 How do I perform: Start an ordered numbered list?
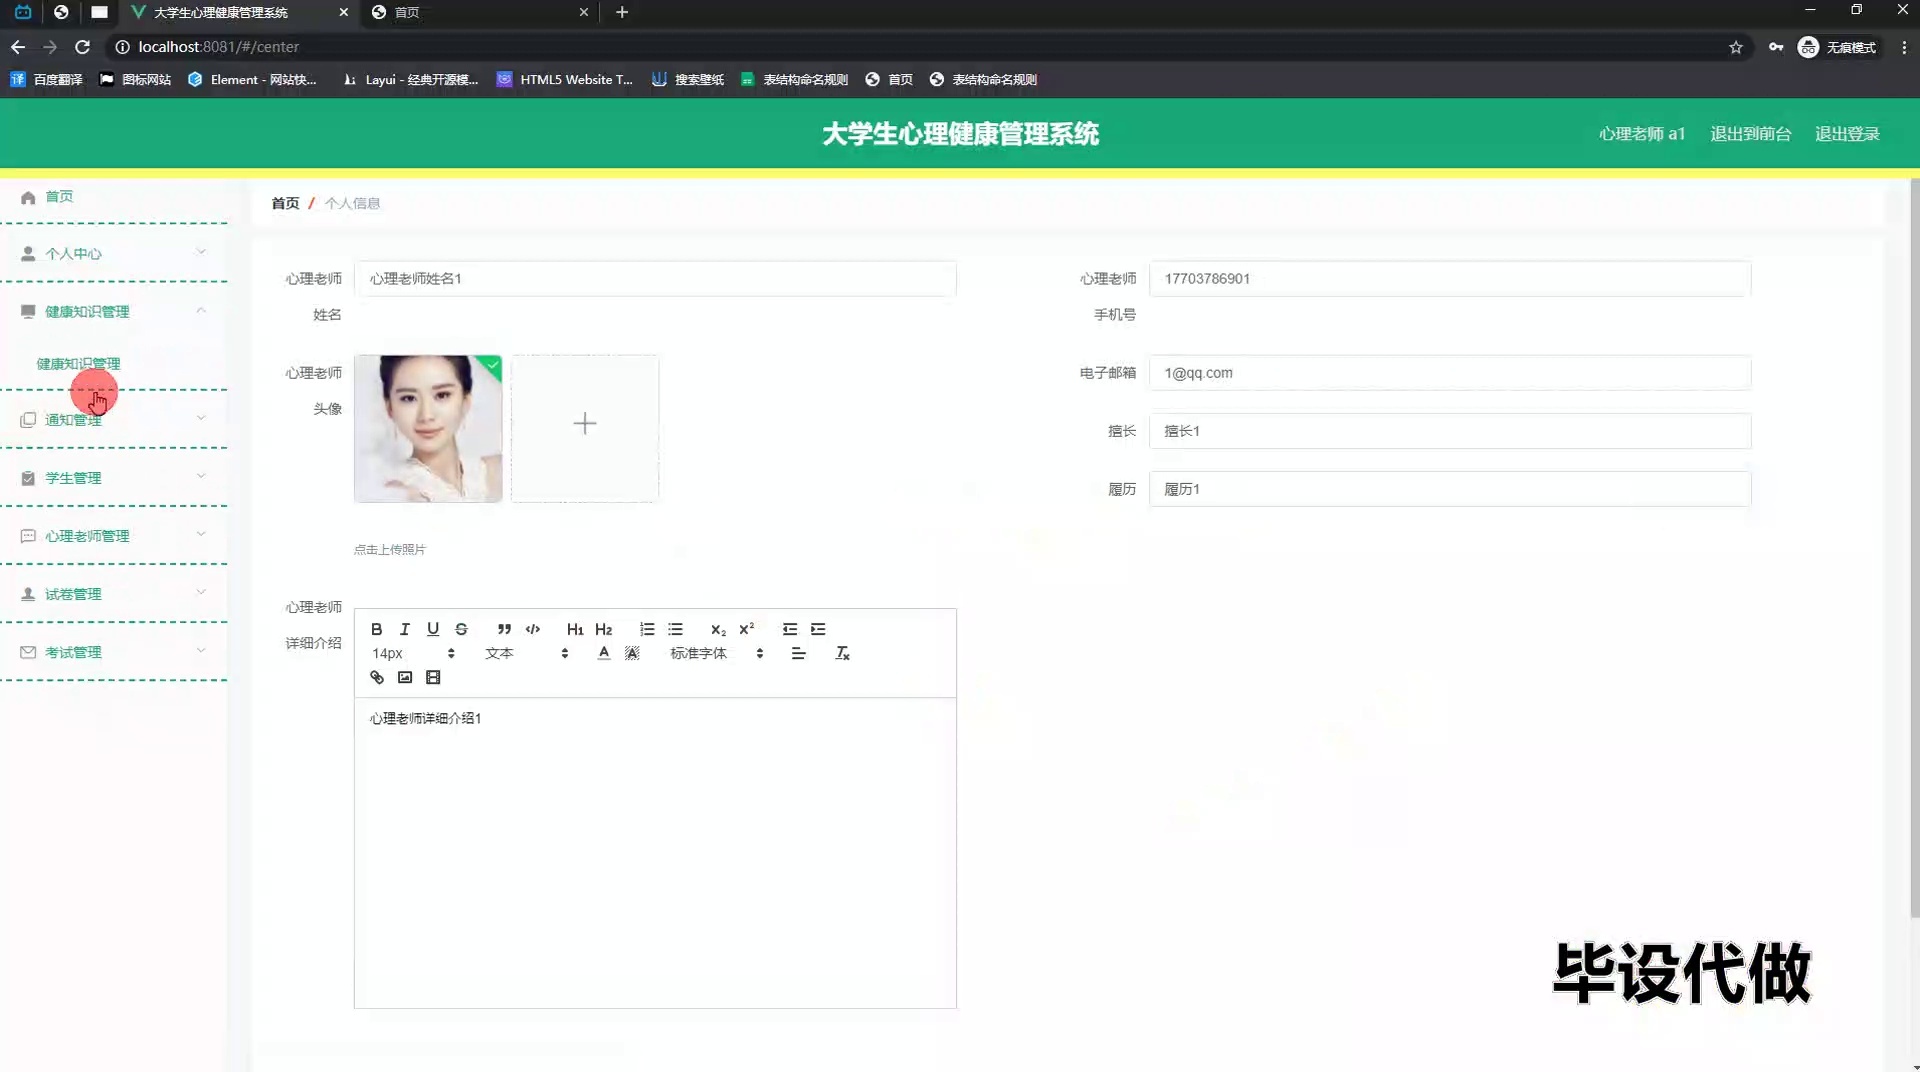(x=647, y=629)
